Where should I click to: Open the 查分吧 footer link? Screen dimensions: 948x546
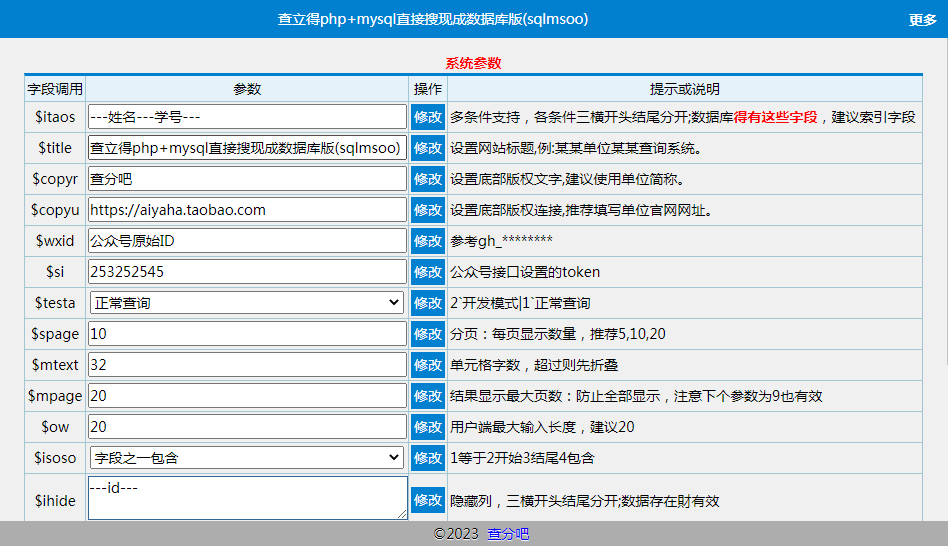coord(508,534)
